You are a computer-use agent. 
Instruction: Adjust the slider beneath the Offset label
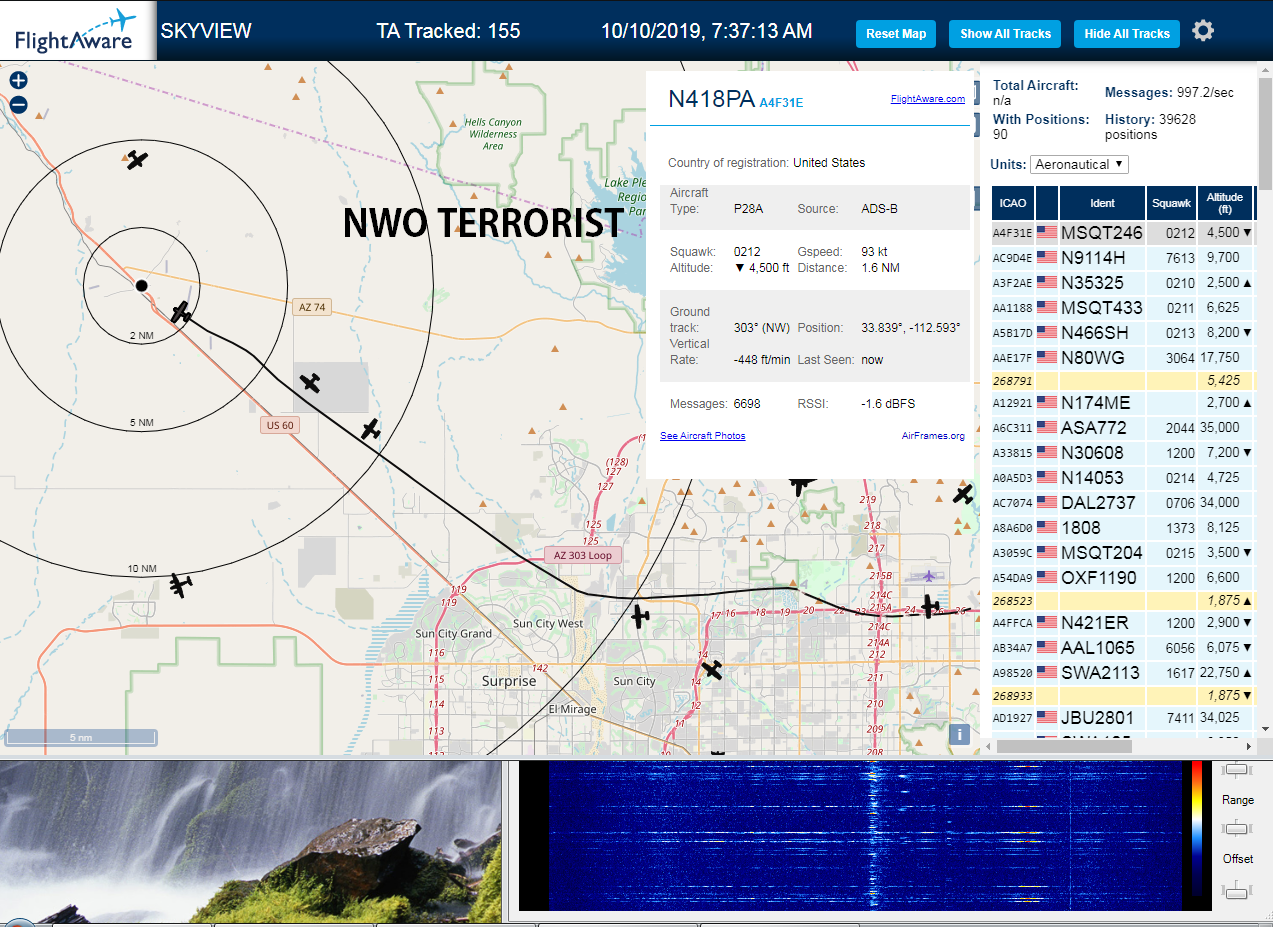[1238, 890]
